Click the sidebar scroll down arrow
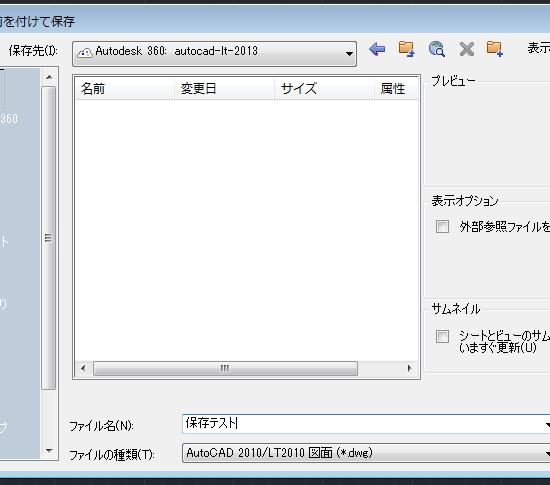 point(49,451)
